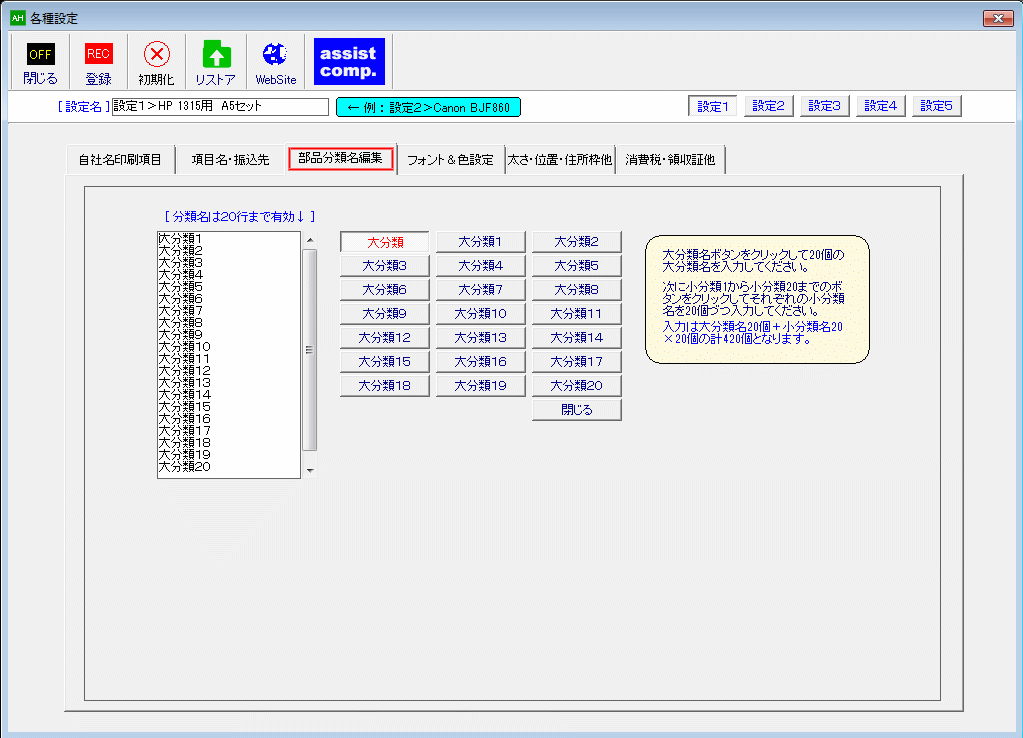Select the 消費税・領収証他 tab
Screen dimensions: 1023x738
672,158
